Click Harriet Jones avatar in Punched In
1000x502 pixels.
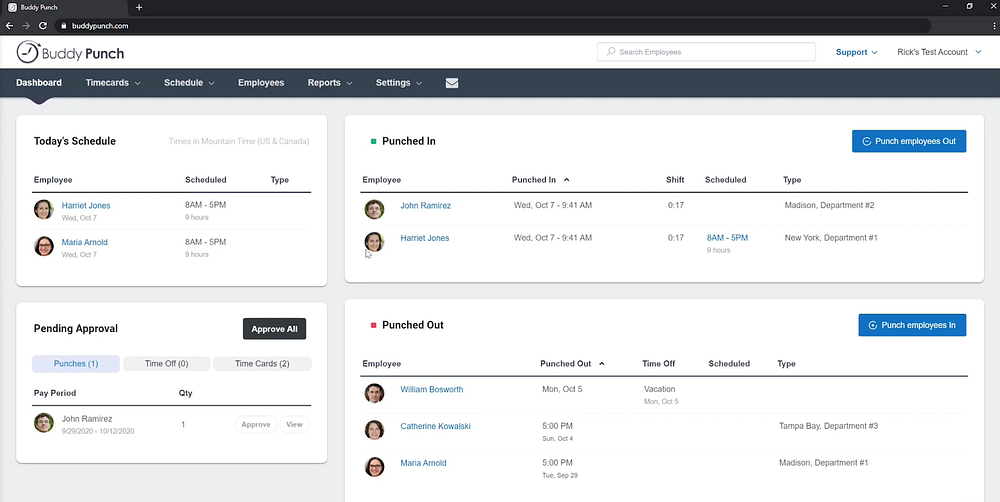coord(374,242)
